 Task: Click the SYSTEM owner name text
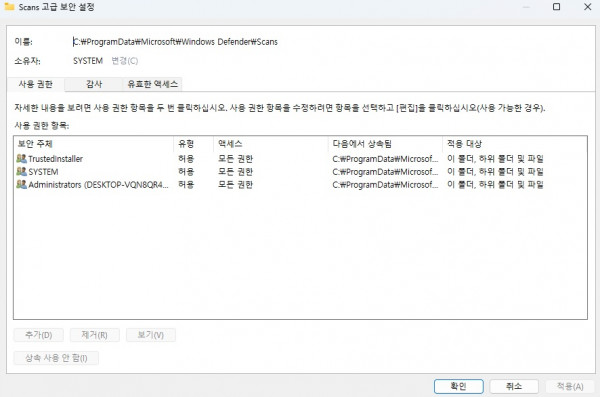coord(88,61)
